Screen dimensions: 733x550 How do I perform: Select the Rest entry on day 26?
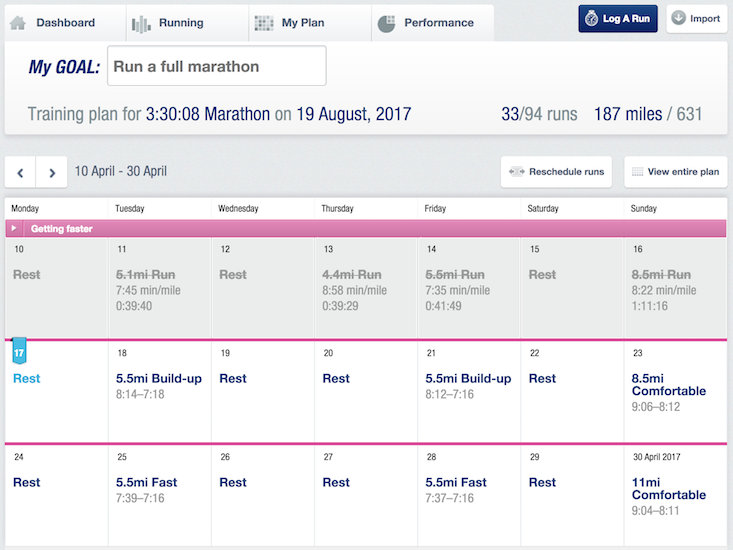coord(233,482)
